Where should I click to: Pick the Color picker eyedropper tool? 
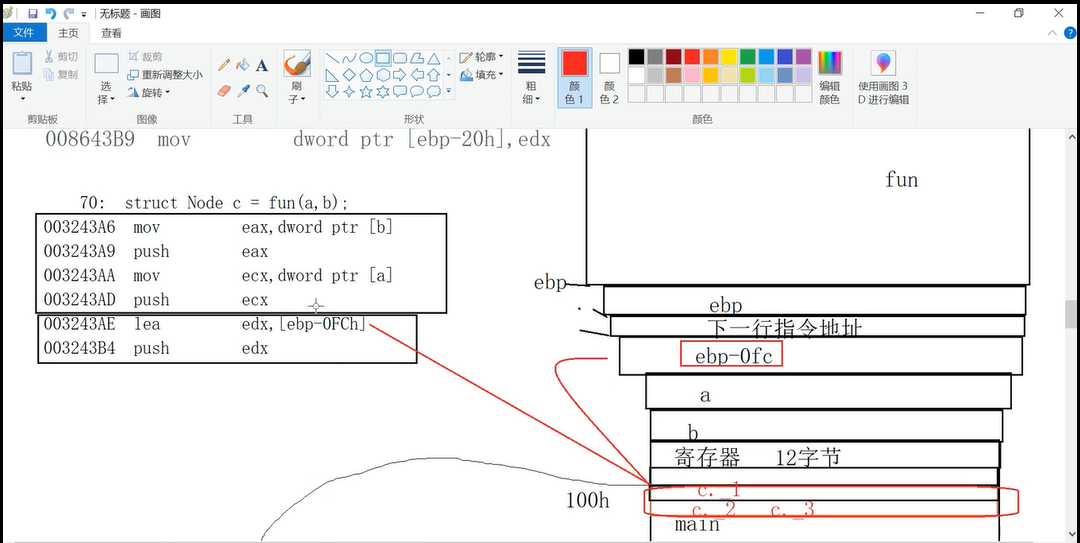(x=243, y=91)
